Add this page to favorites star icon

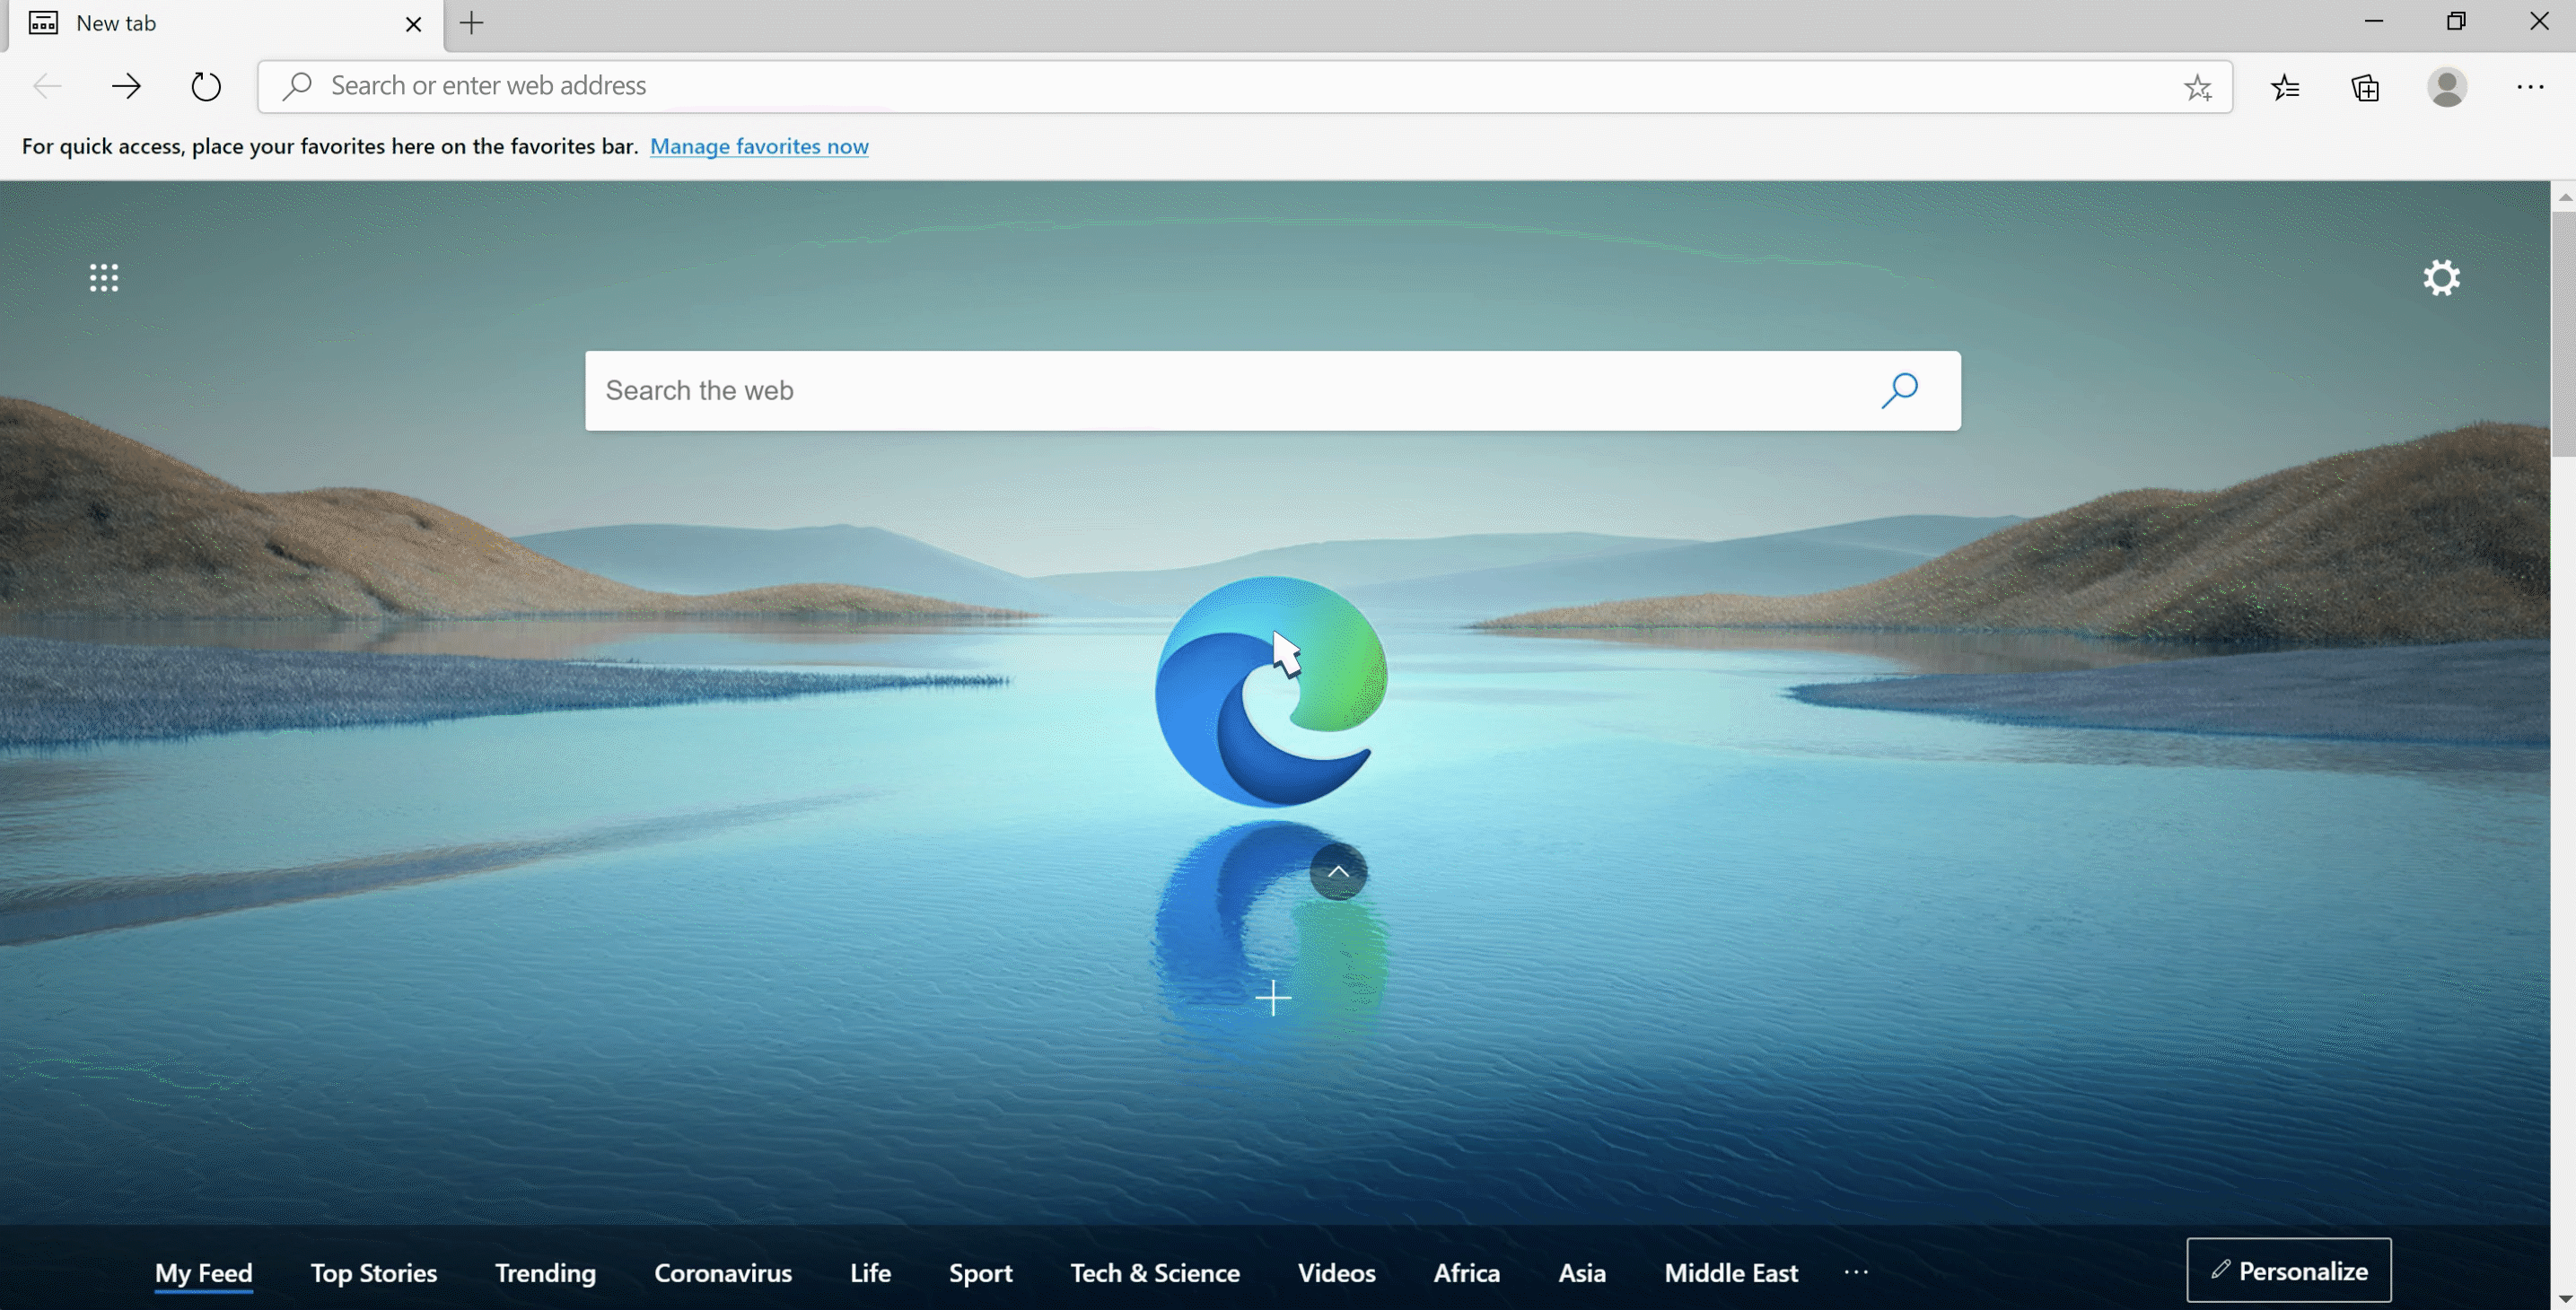coord(2198,87)
